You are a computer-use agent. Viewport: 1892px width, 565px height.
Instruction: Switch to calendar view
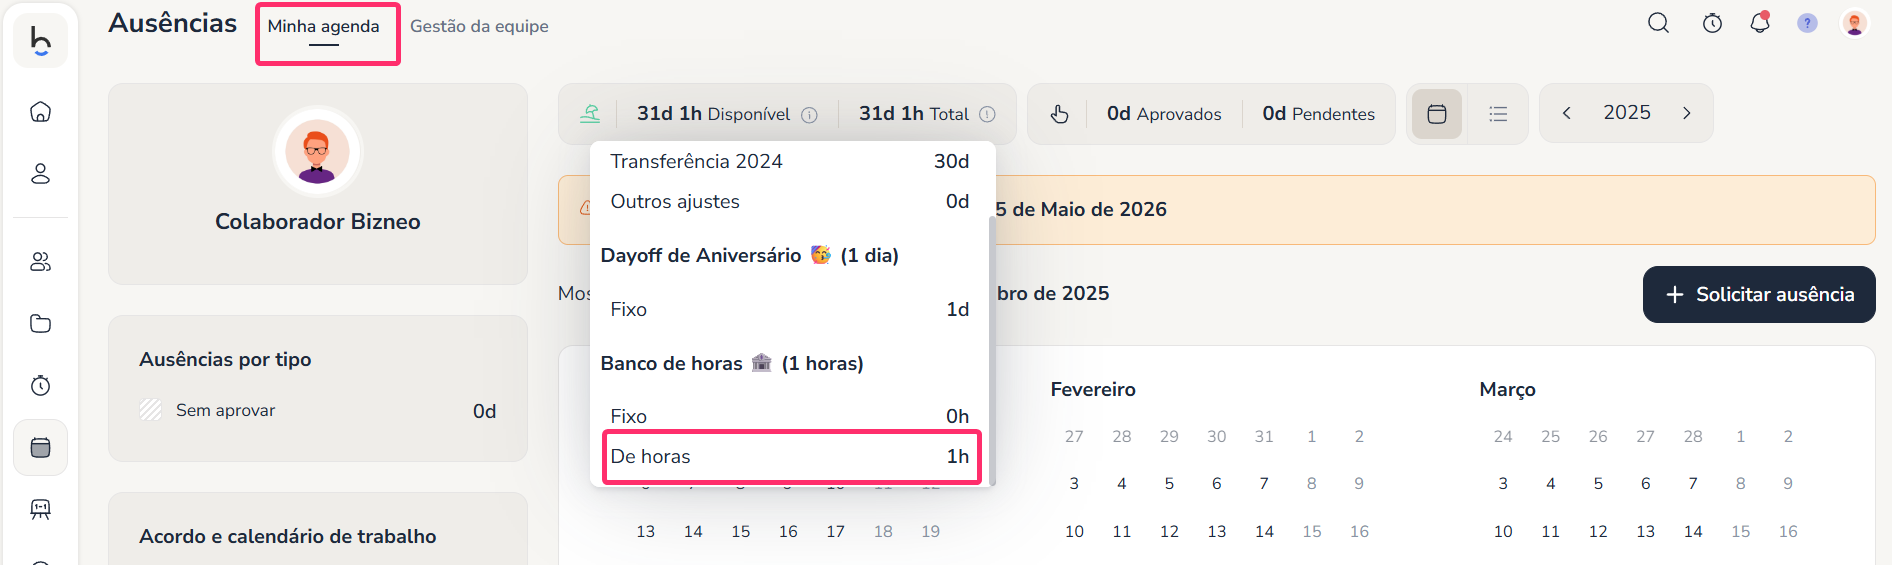(1437, 114)
